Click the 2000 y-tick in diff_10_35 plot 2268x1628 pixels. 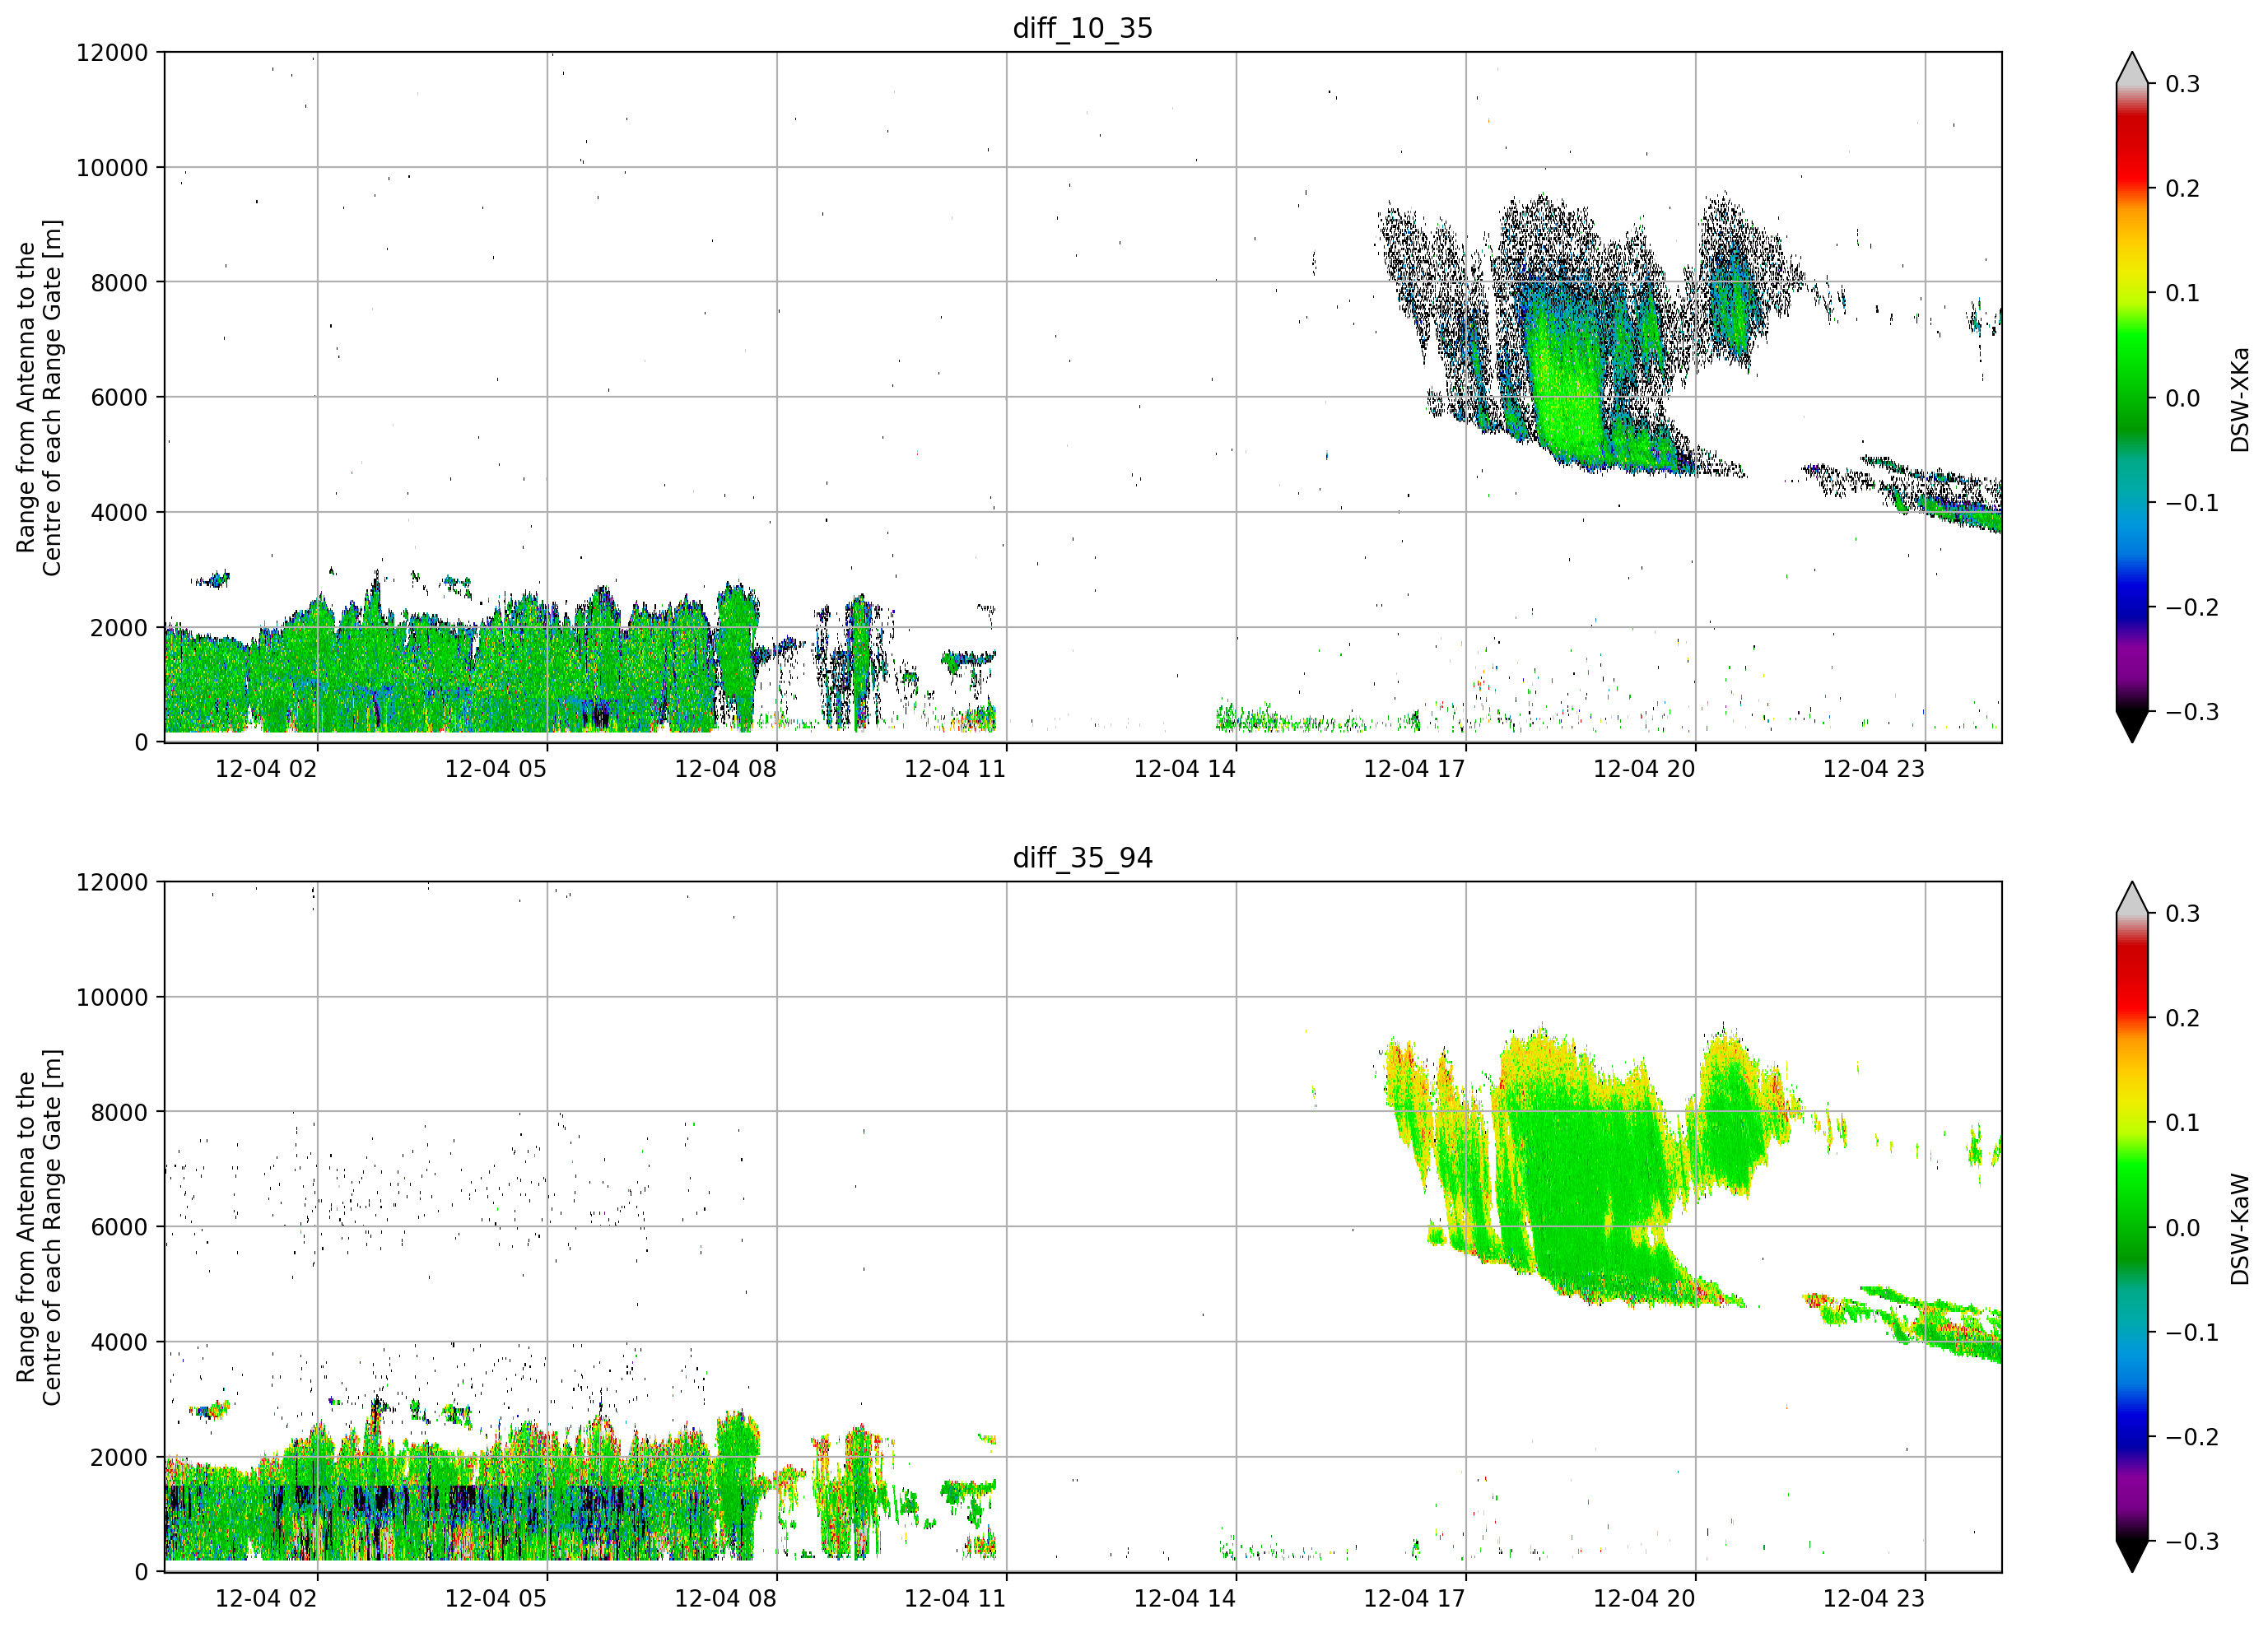click(x=119, y=628)
